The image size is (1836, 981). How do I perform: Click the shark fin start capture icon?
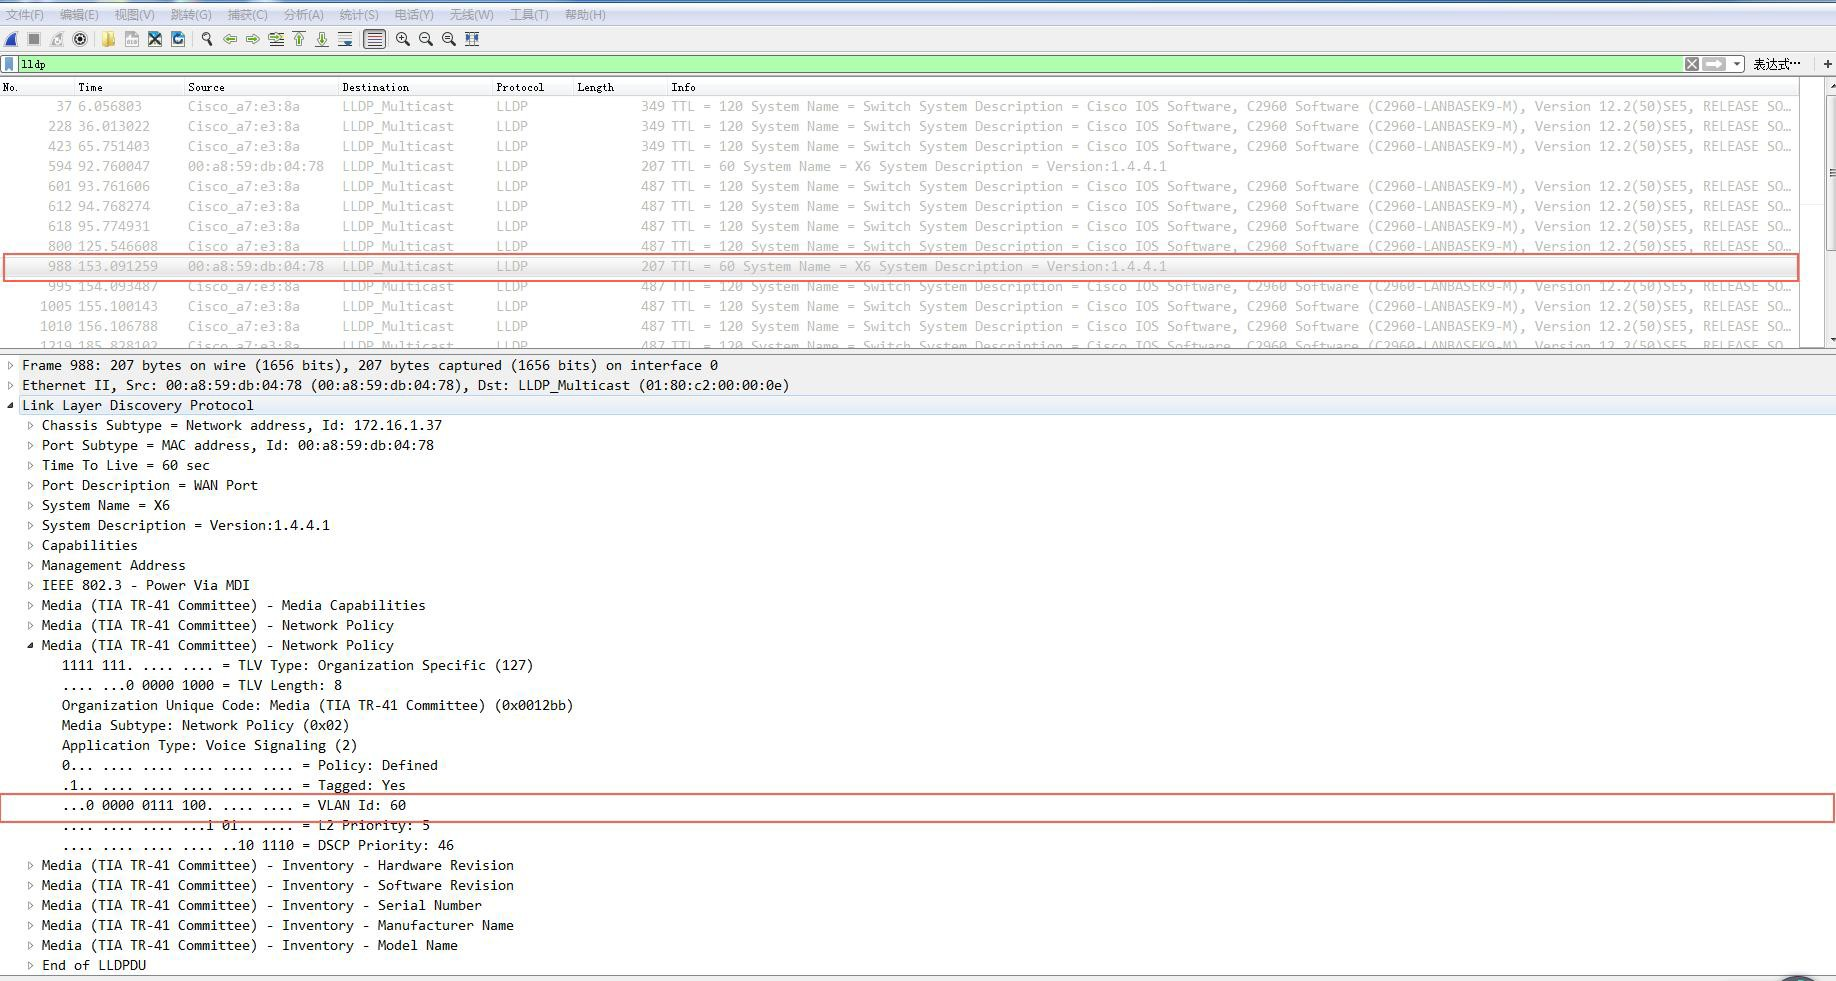tap(11, 39)
